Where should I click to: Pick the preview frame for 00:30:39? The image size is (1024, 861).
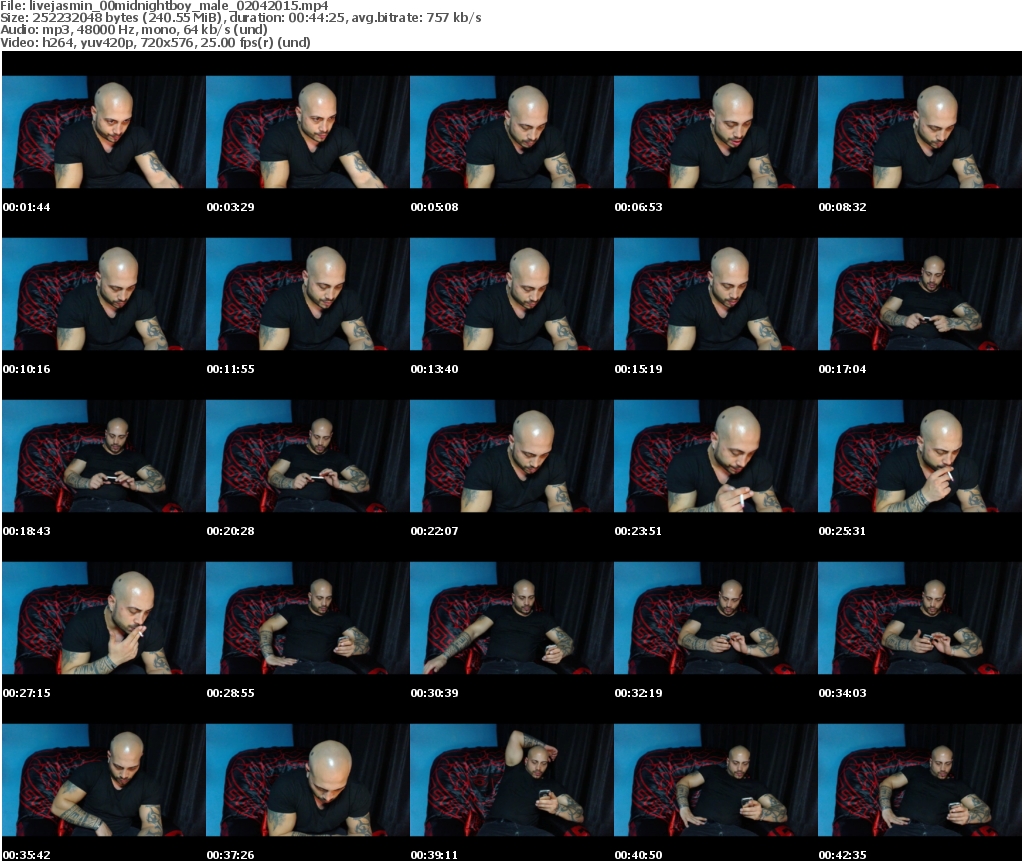[x=511, y=618]
